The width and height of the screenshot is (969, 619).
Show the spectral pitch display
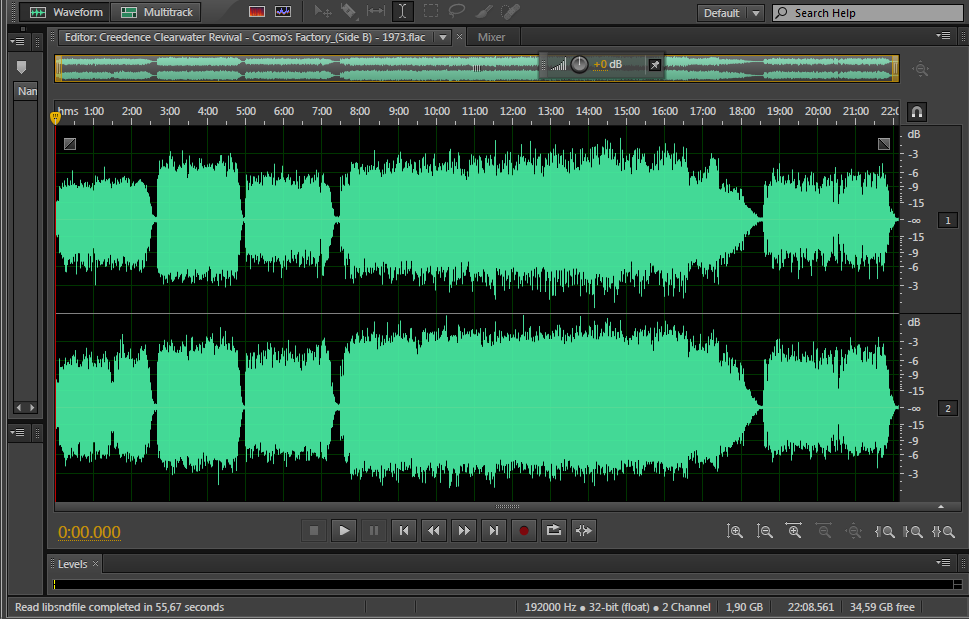tap(283, 12)
